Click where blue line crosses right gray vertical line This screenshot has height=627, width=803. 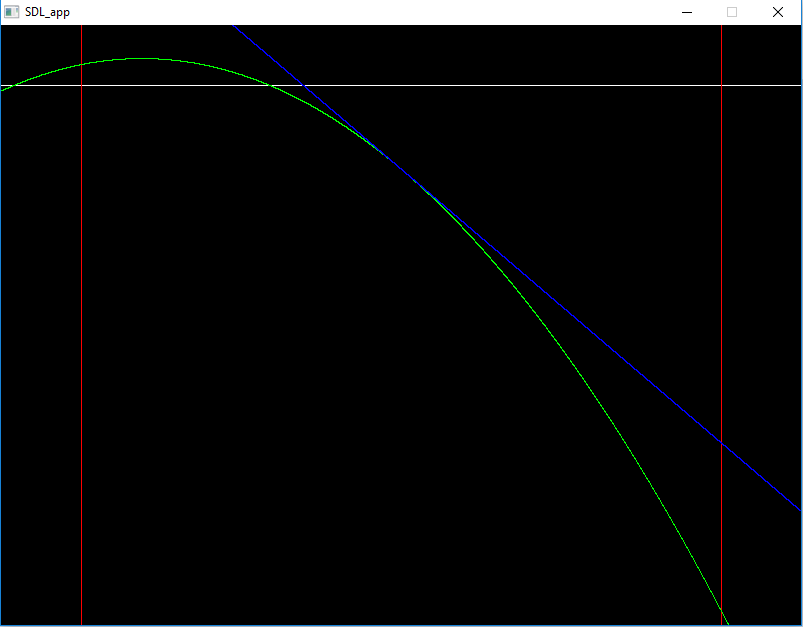point(721,443)
